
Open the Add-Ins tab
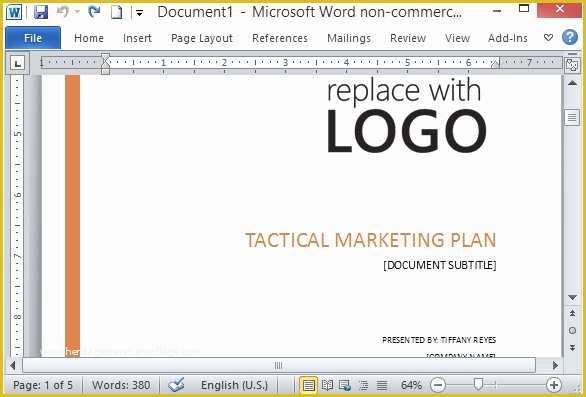pos(508,38)
